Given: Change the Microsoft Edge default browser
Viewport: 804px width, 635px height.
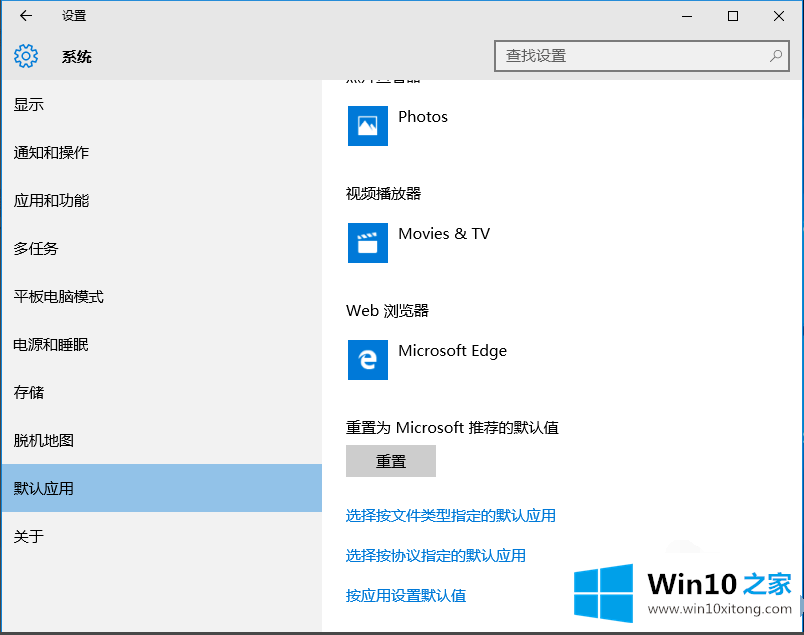Looking at the screenshot, I should click(428, 360).
